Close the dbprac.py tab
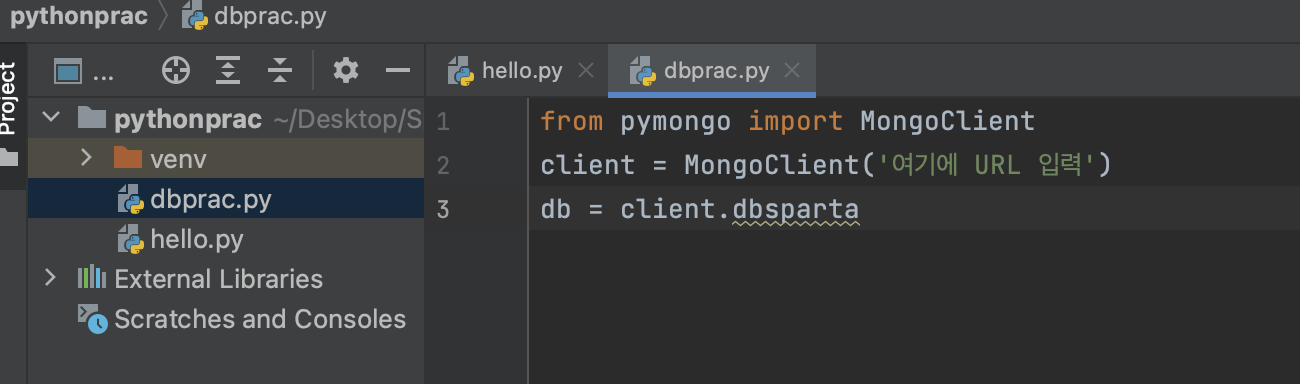 click(792, 71)
